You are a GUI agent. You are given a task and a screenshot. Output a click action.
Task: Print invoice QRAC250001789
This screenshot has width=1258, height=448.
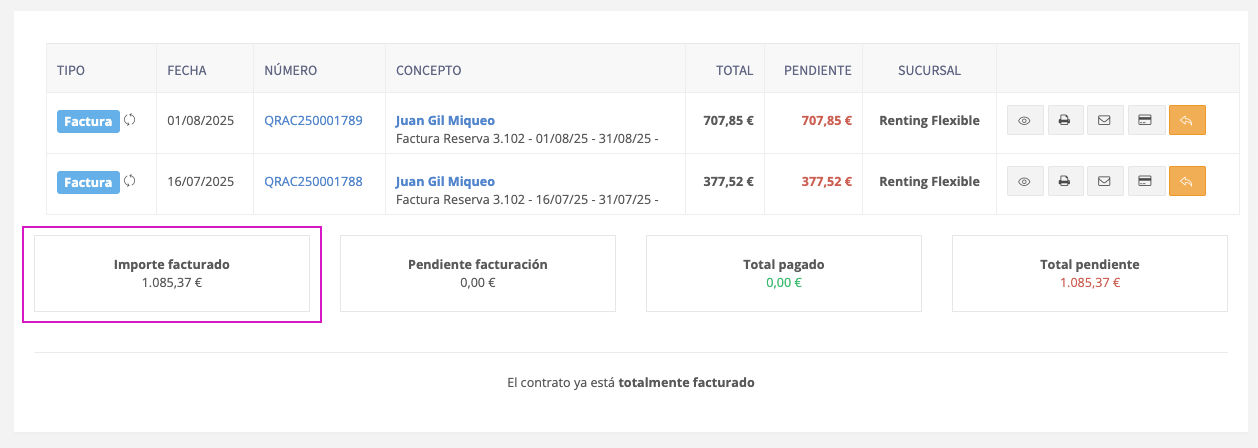[x=1065, y=120]
